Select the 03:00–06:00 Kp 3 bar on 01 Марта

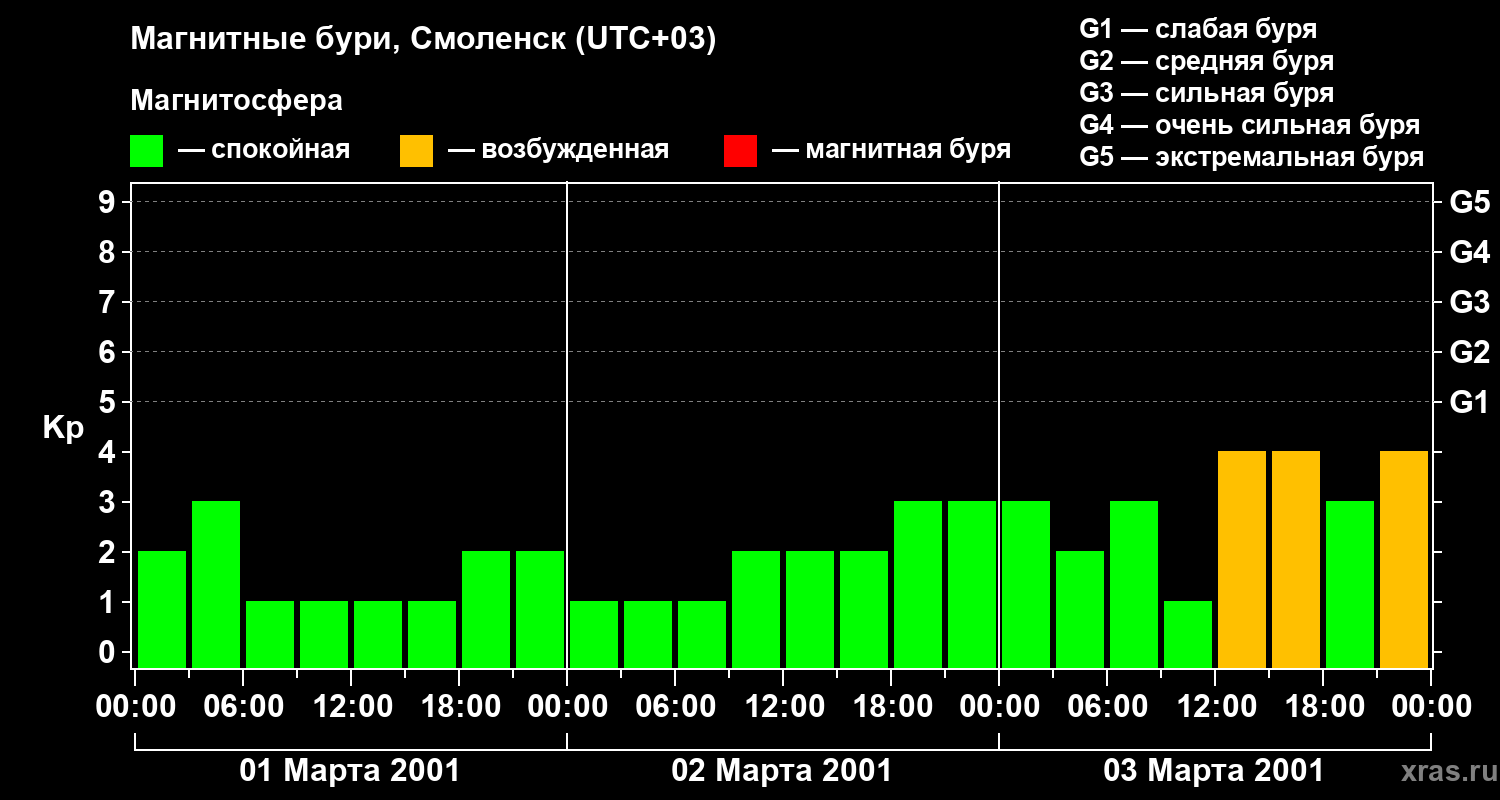pyautogui.click(x=216, y=584)
